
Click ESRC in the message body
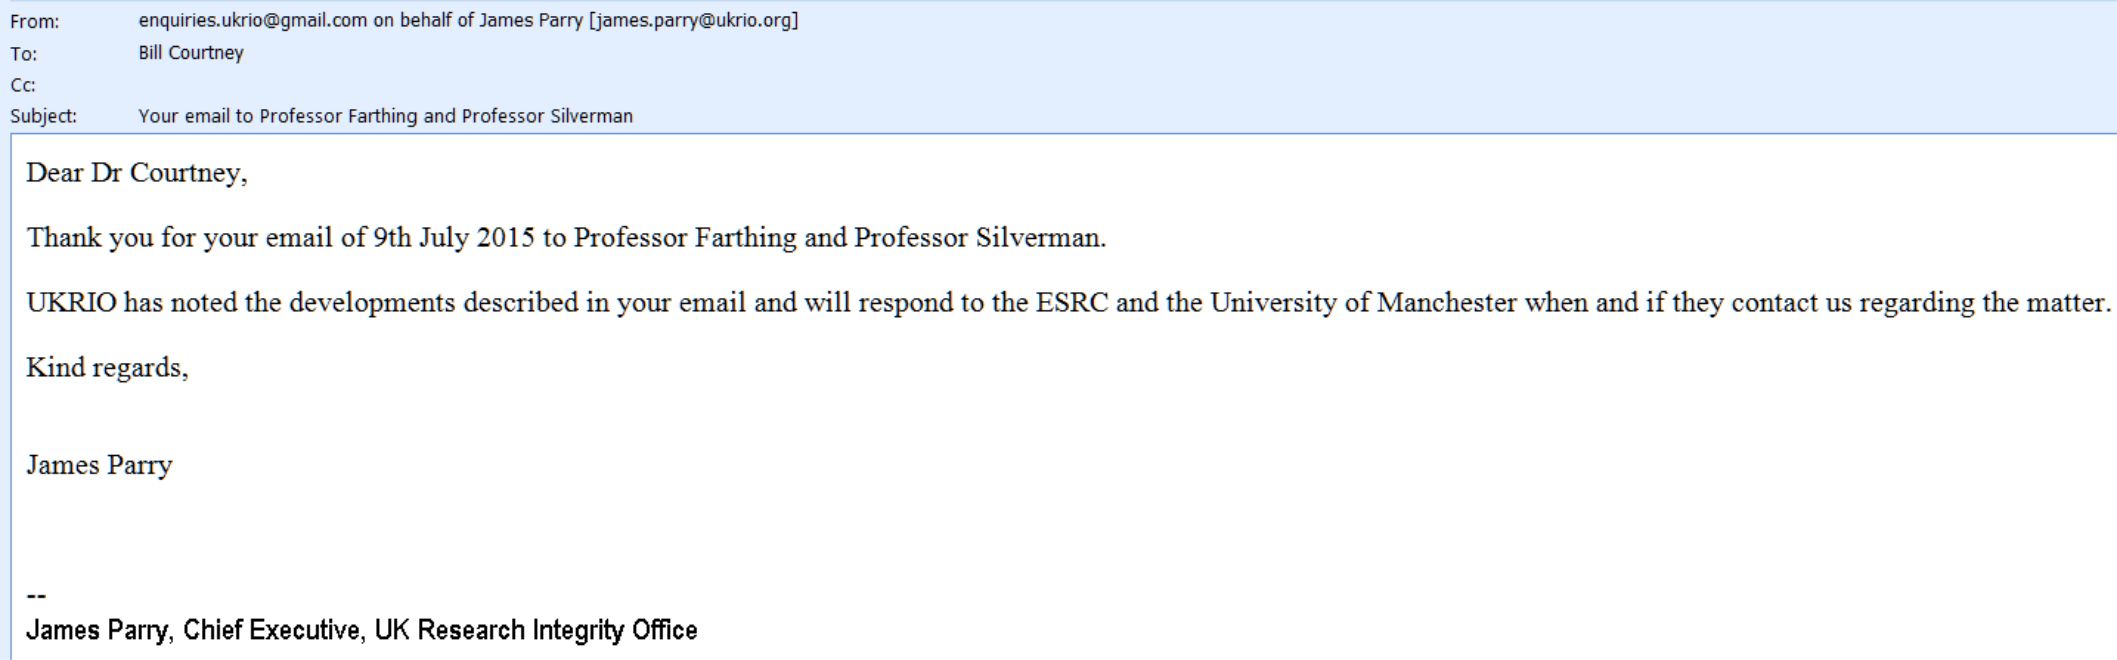(1072, 303)
